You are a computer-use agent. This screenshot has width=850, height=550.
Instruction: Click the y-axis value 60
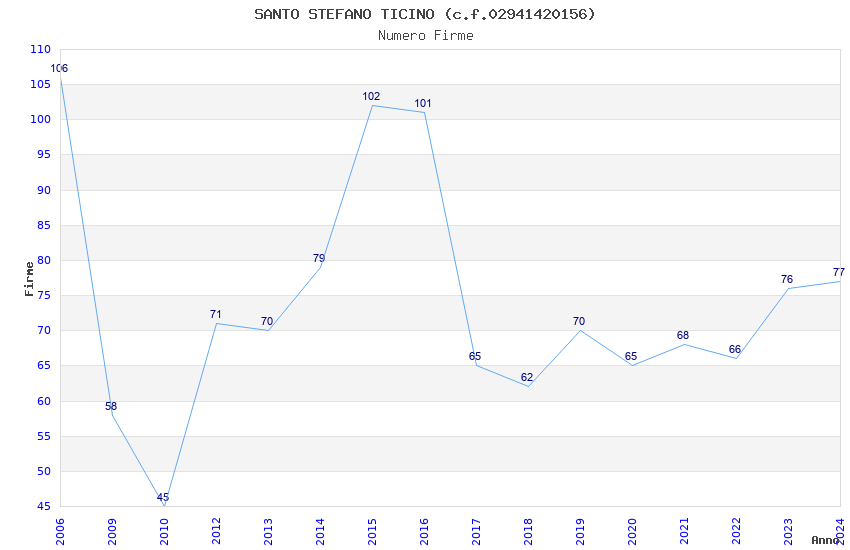(x=44, y=401)
